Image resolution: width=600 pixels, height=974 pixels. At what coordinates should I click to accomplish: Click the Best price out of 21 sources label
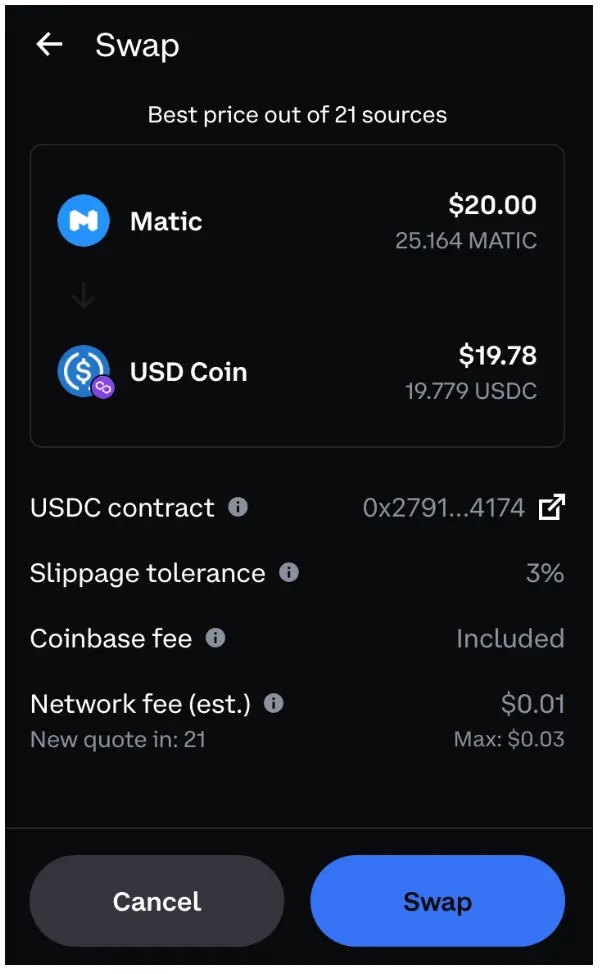tap(298, 114)
